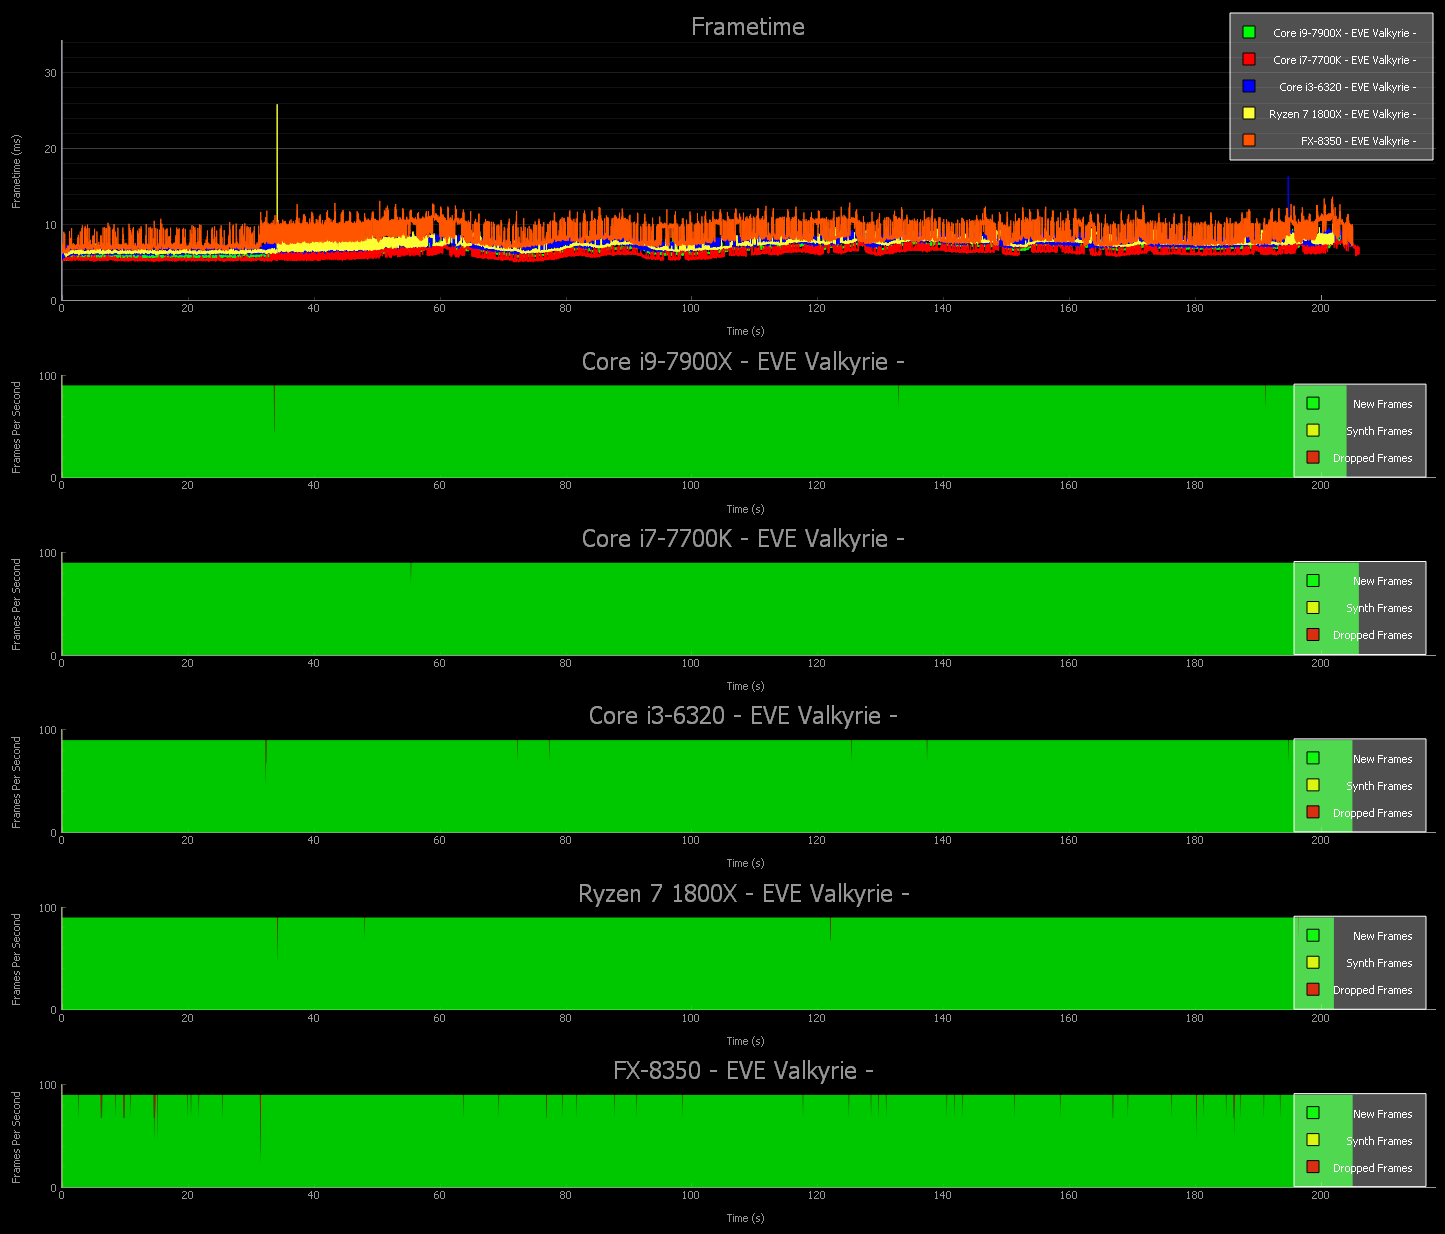Click the 'Frametime' chart title
This screenshot has height=1234, width=1445.
click(x=748, y=27)
